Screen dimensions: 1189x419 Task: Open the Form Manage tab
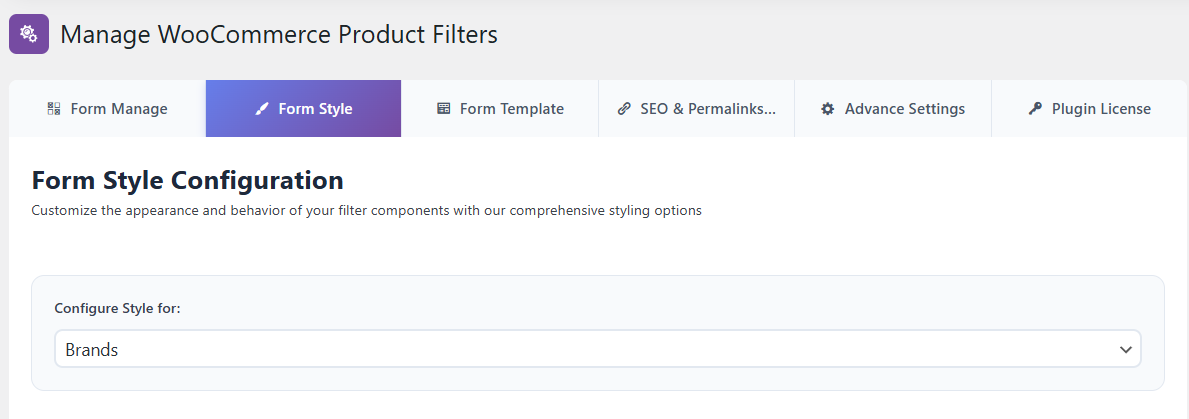(107, 108)
